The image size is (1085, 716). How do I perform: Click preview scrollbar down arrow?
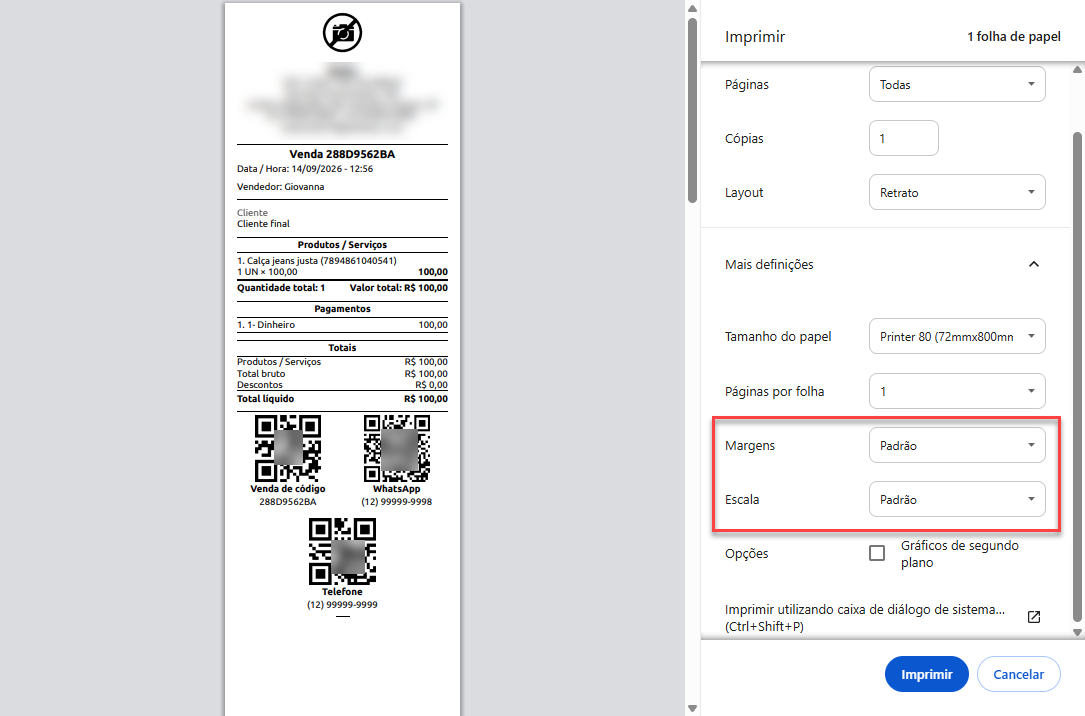click(692, 708)
